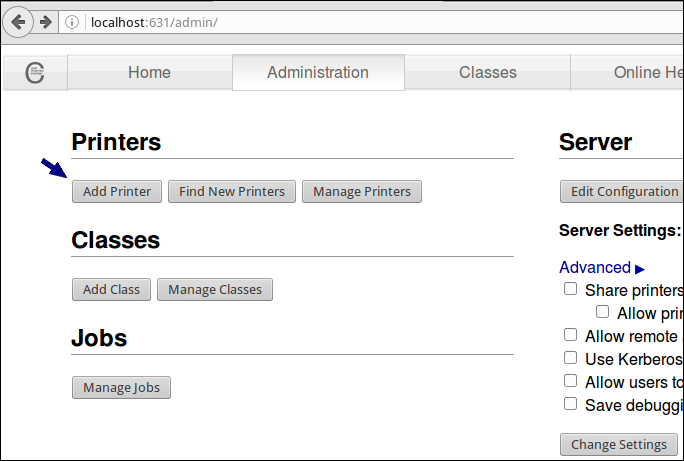Open the Home tab

[149, 72]
